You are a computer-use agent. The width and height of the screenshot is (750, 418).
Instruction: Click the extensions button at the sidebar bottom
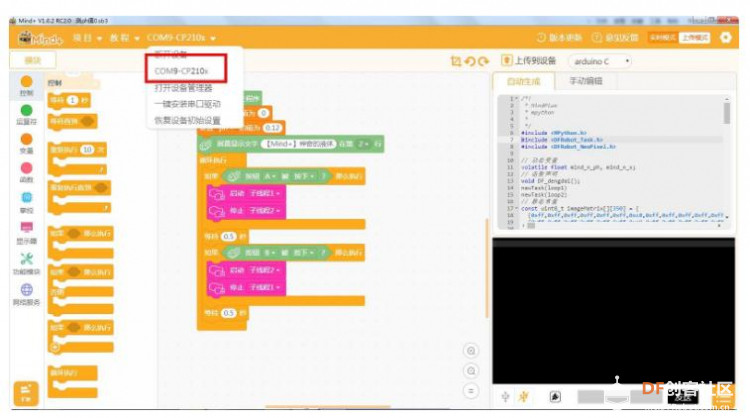(x=26, y=393)
